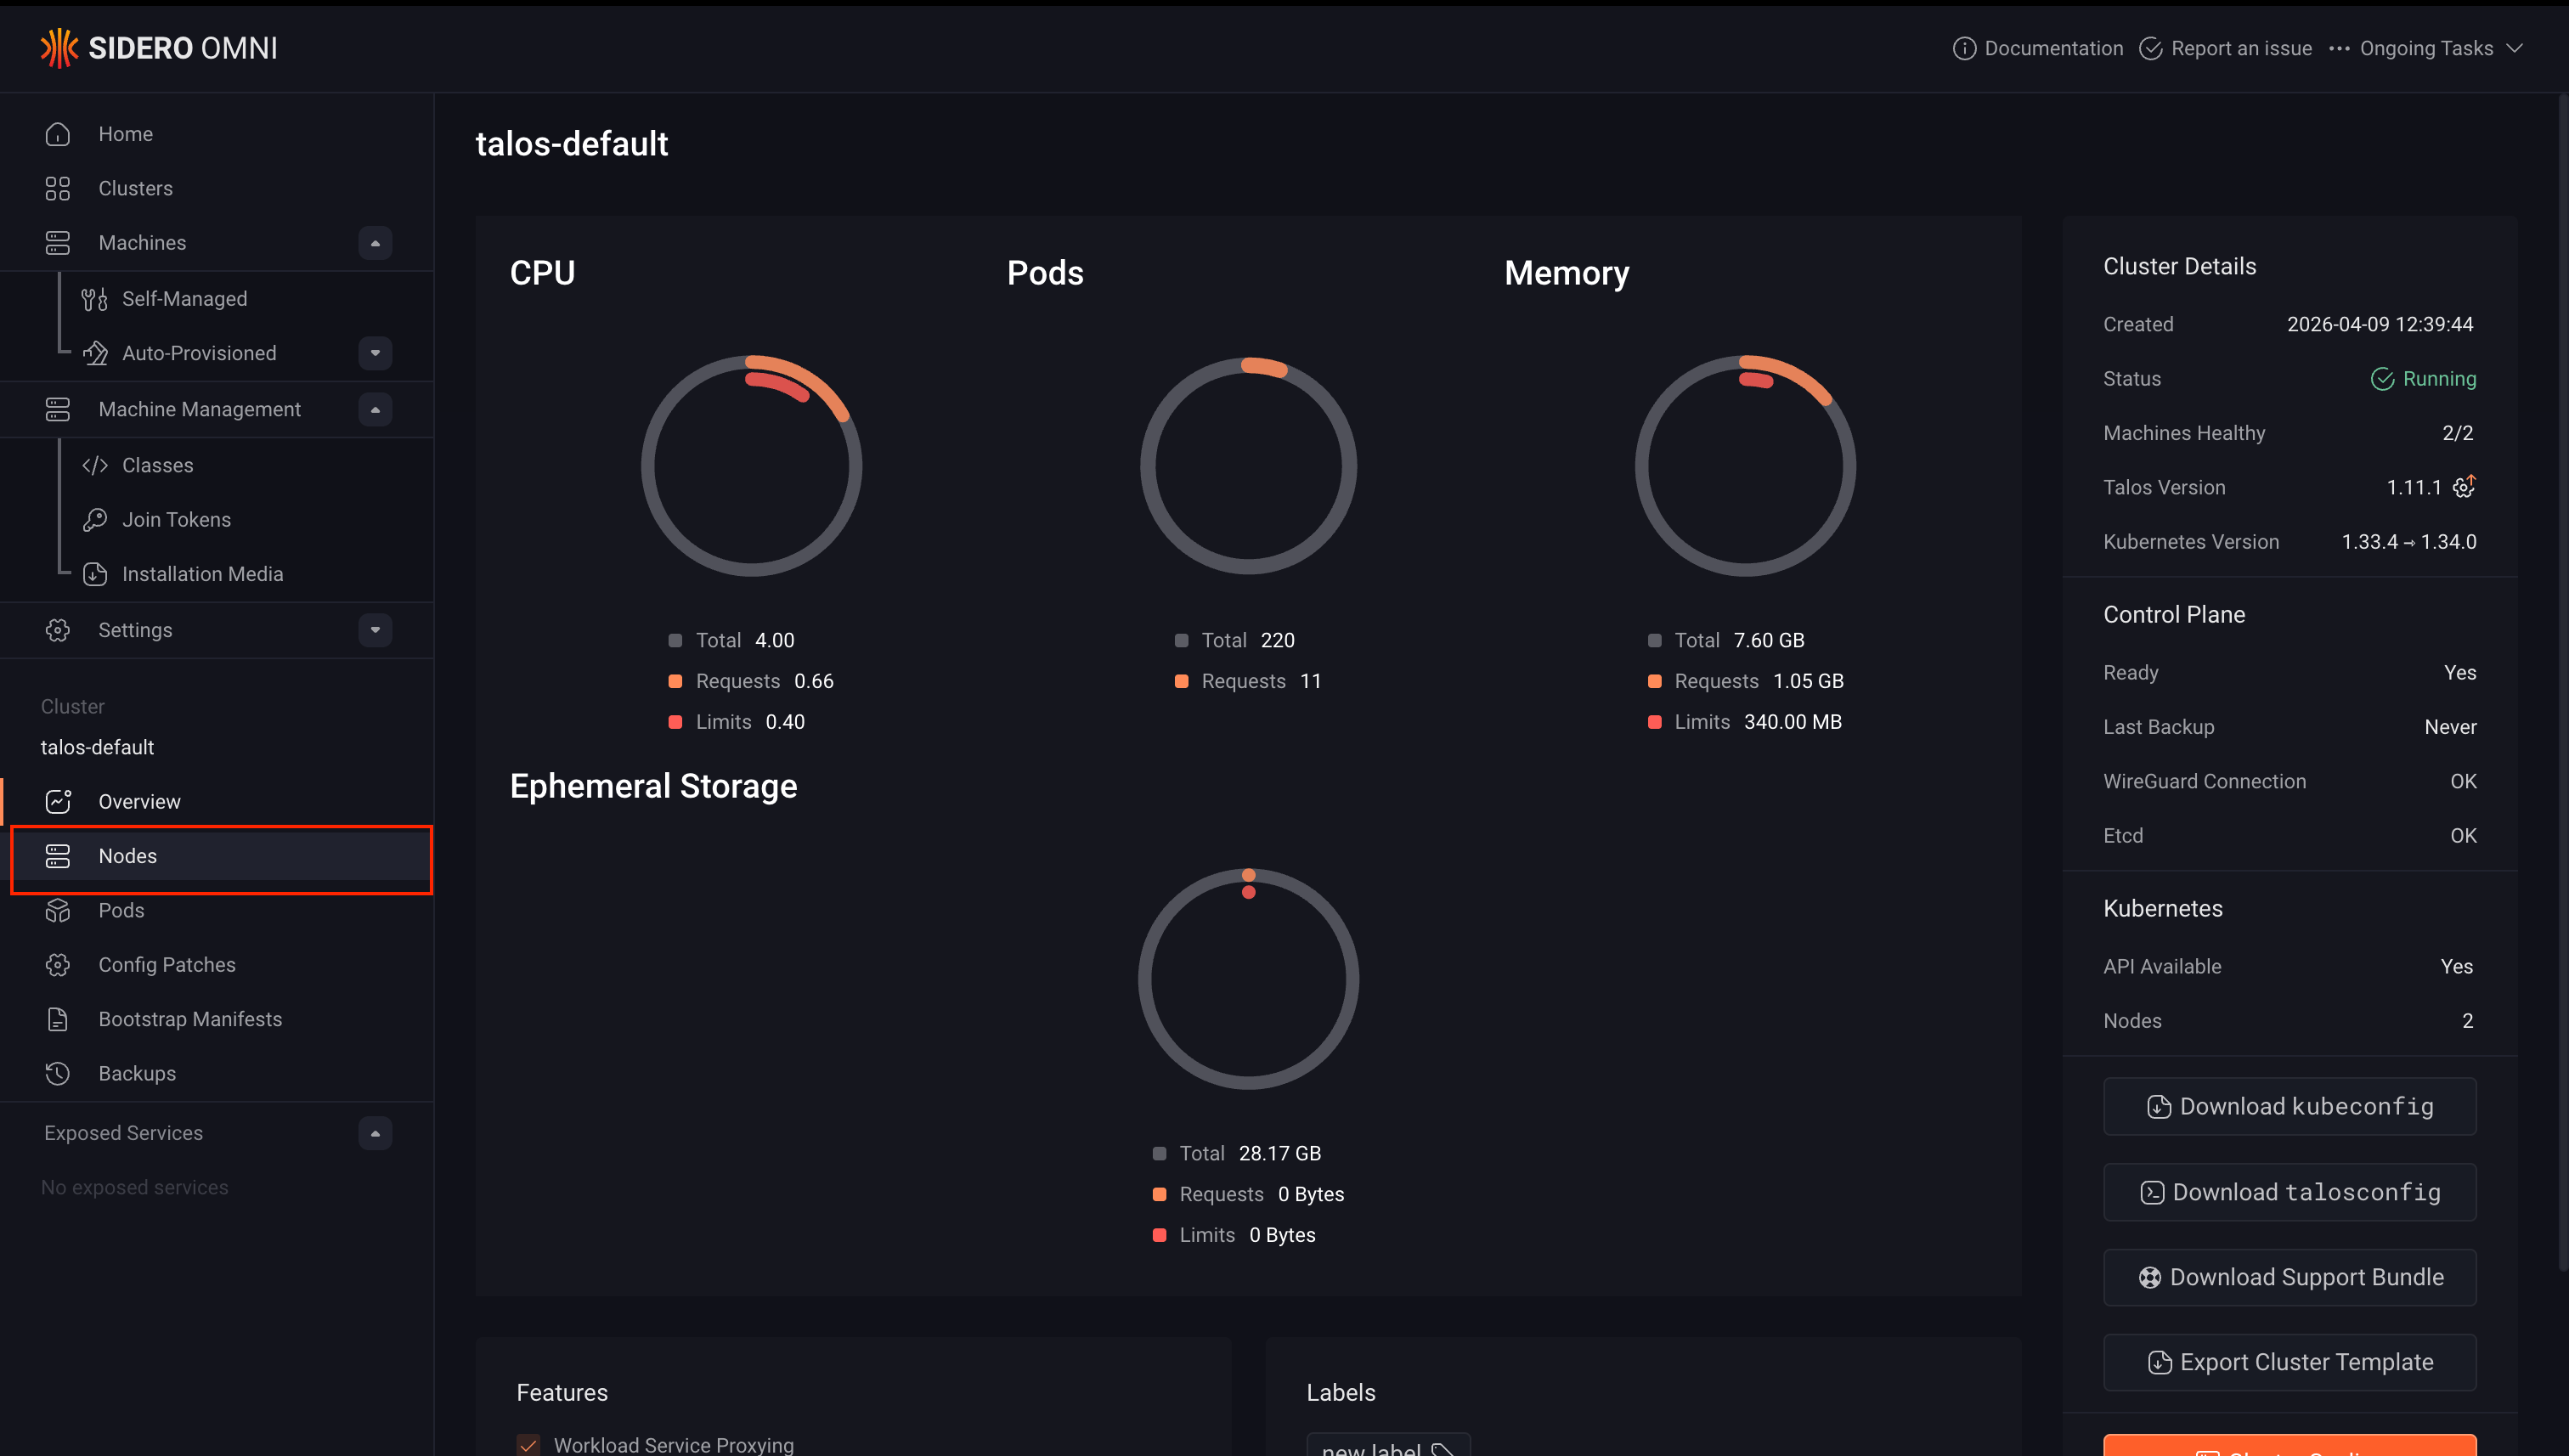The width and height of the screenshot is (2569, 1456).
Task: Click the Backups history icon
Action: pyautogui.click(x=57, y=1073)
